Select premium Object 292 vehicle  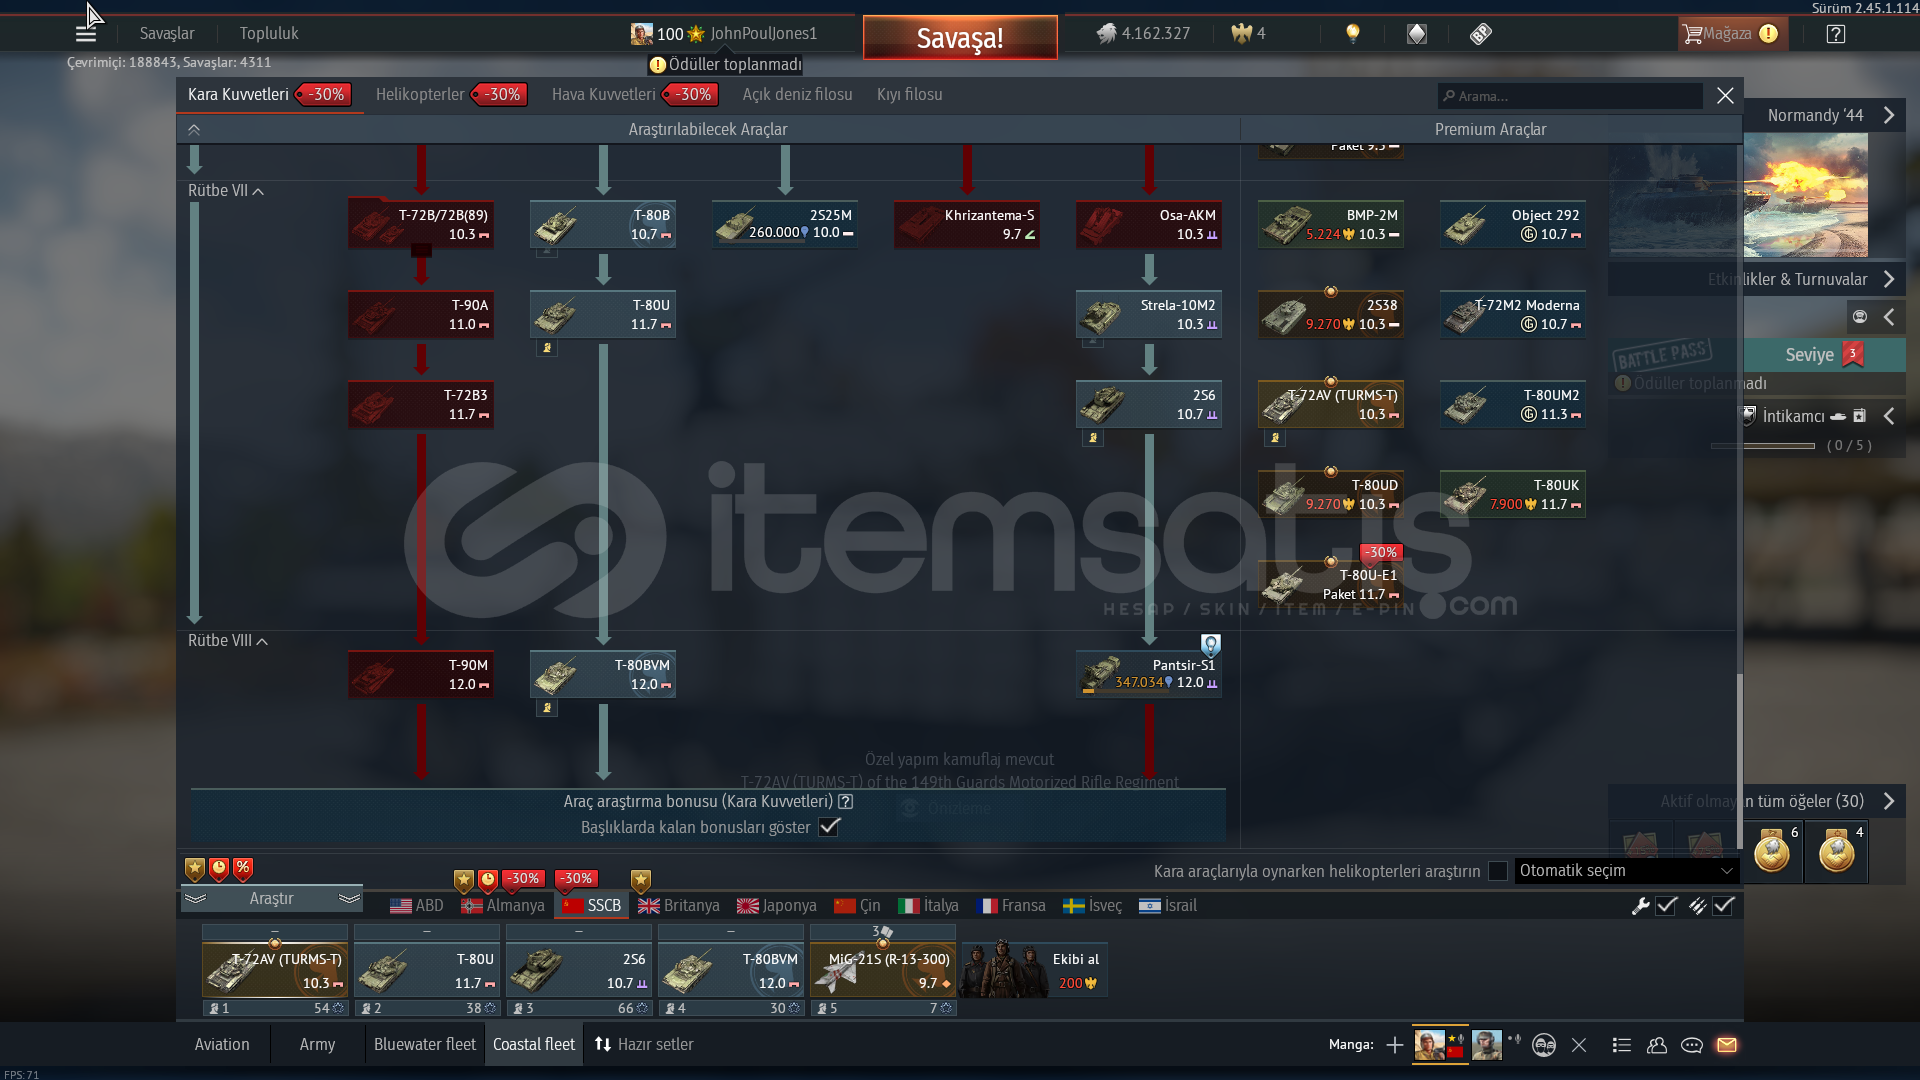(1513, 224)
